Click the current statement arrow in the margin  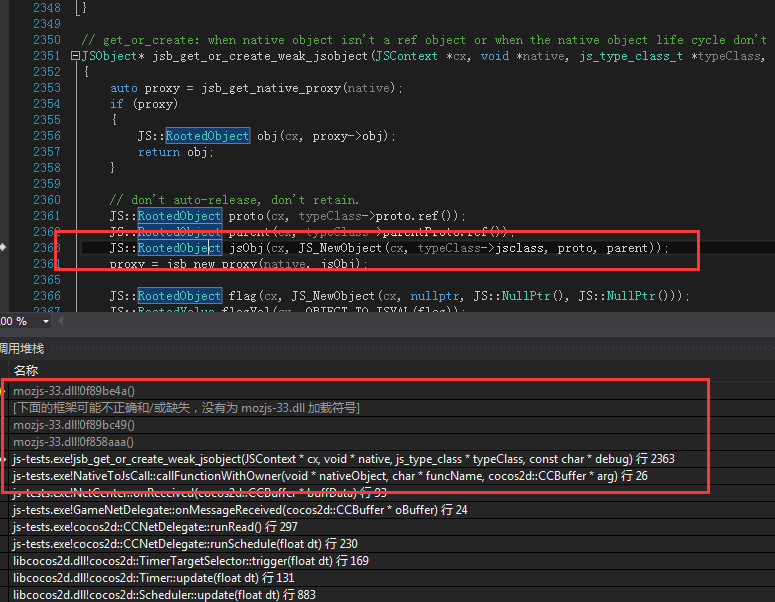(3, 247)
